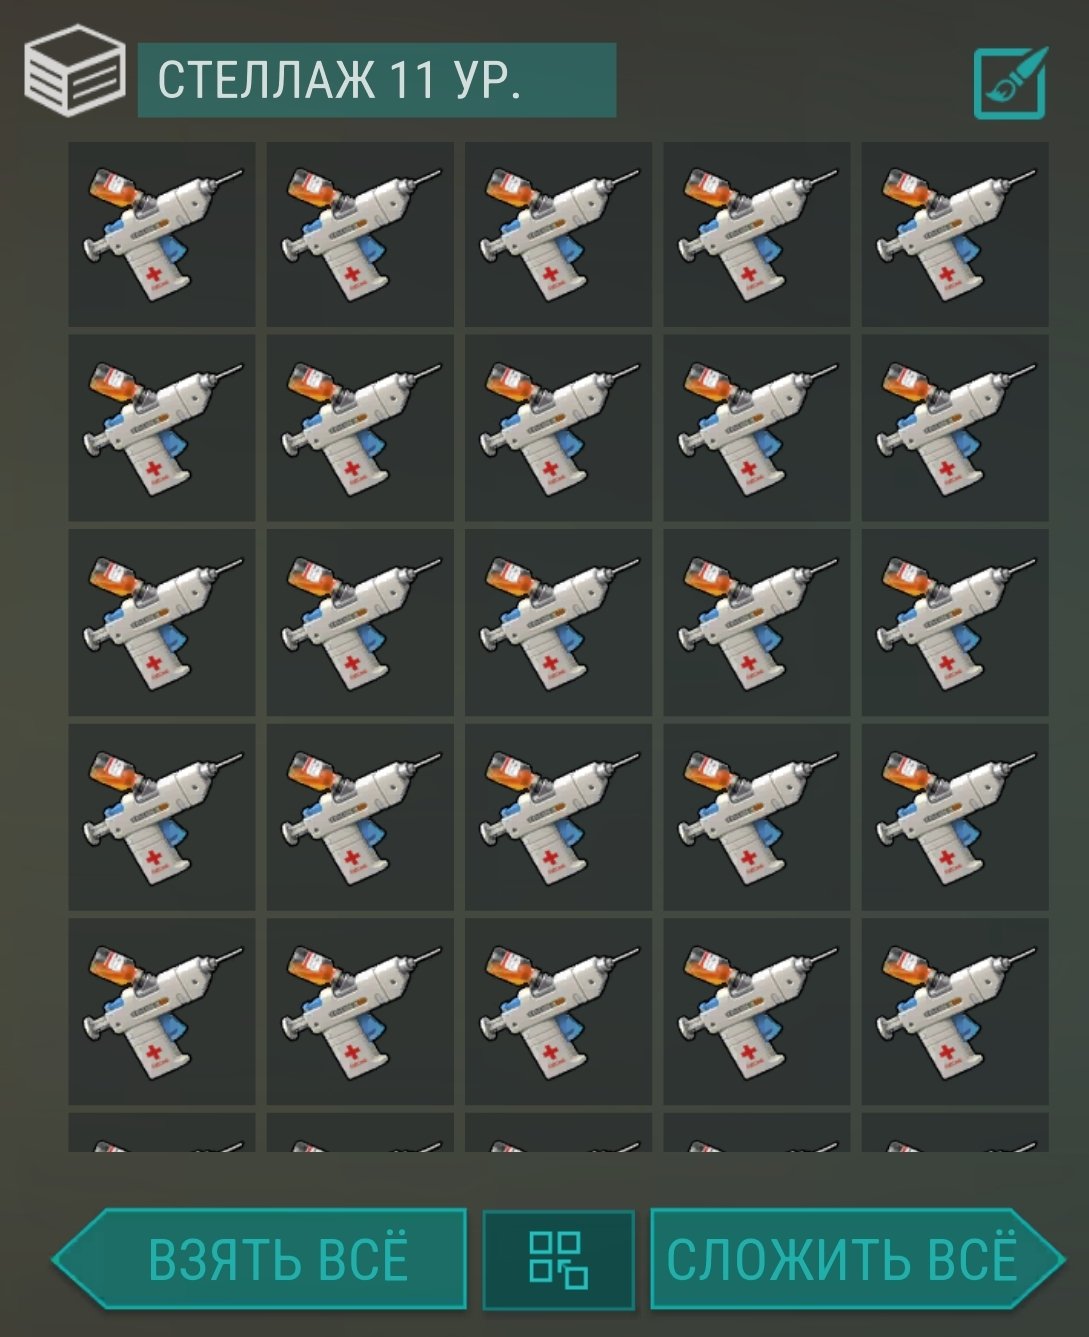Select injector in second row, second column
The width and height of the screenshot is (1089, 1337).
click(x=360, y=428)
